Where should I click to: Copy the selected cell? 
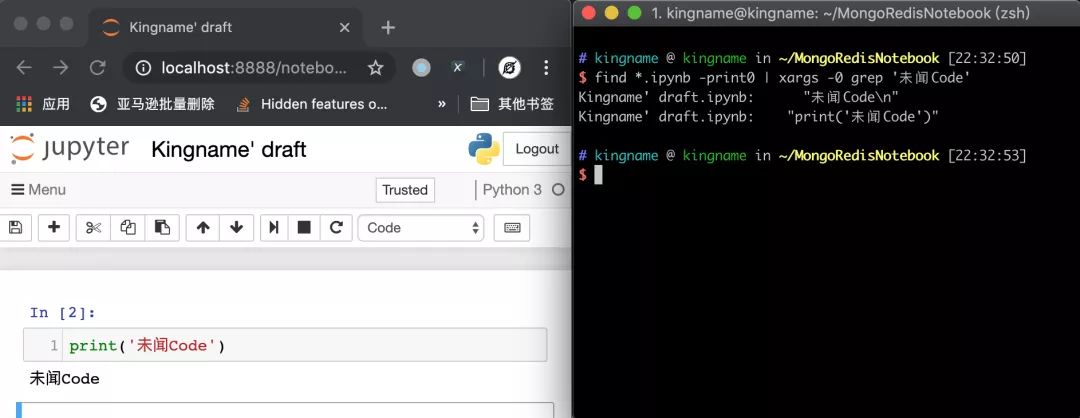coord(128,228)
